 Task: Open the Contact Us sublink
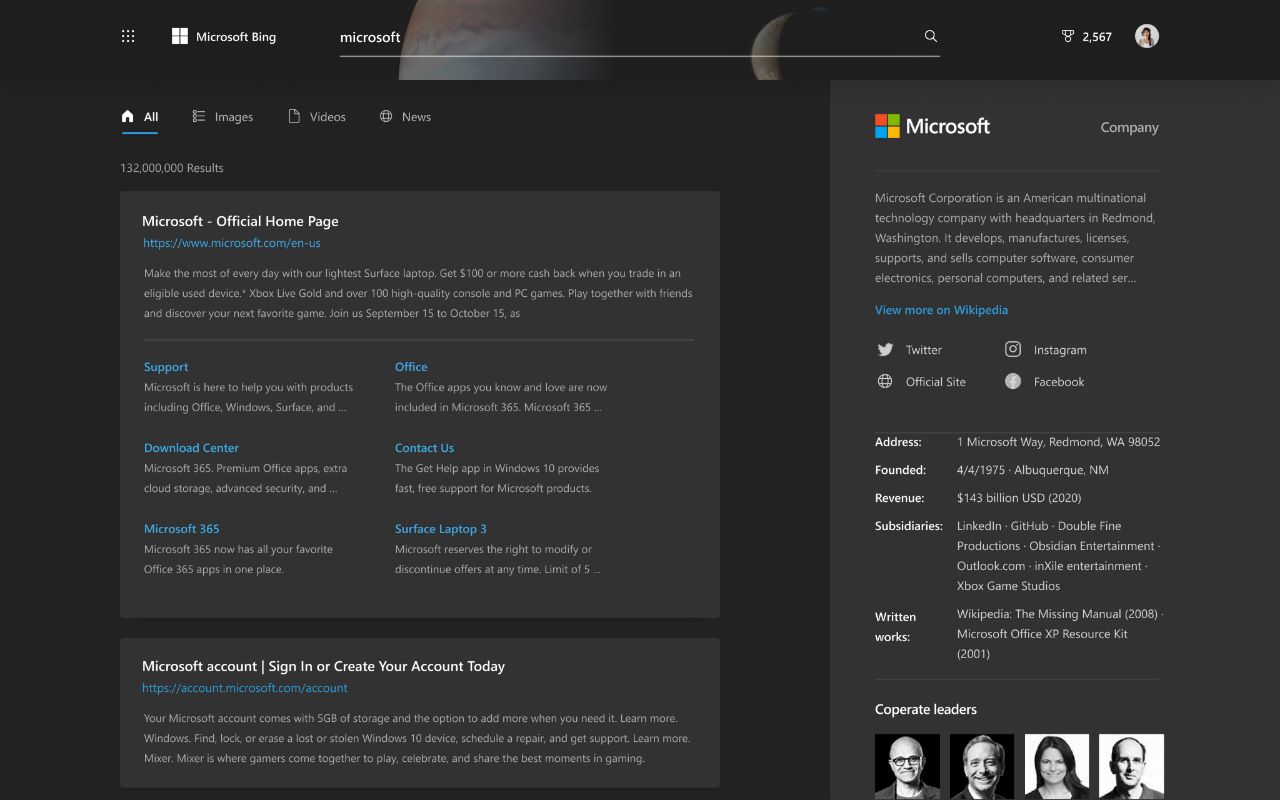coord(424,448)
